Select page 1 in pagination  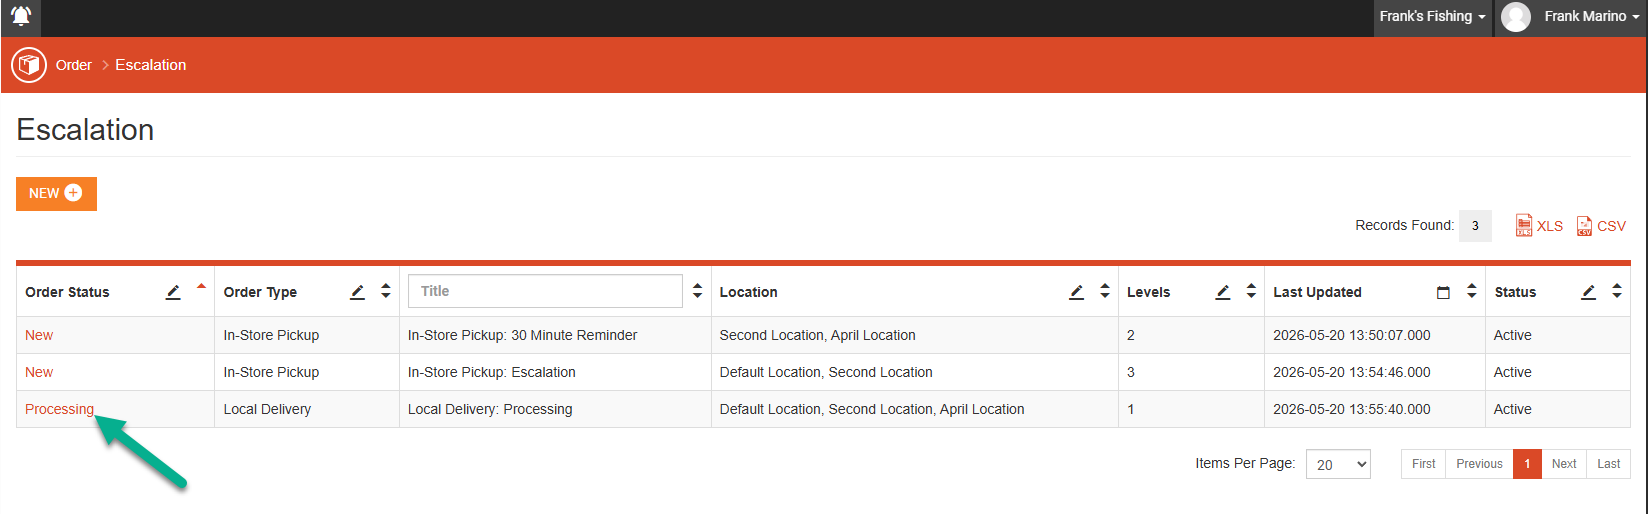tap(1527, 464)
